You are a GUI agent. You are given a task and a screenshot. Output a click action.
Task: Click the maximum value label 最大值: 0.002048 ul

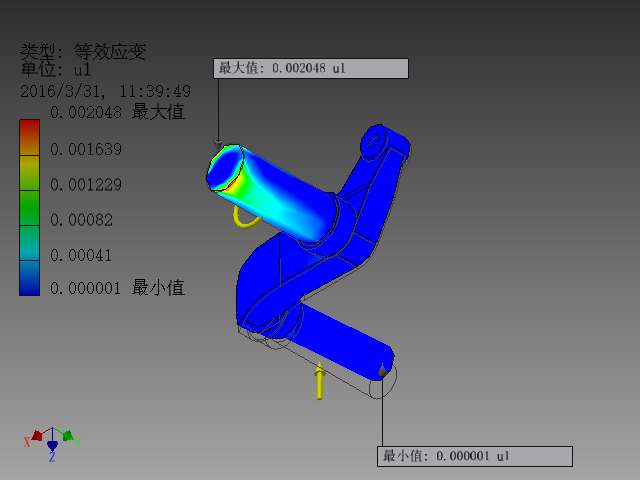tap(311, 68)
